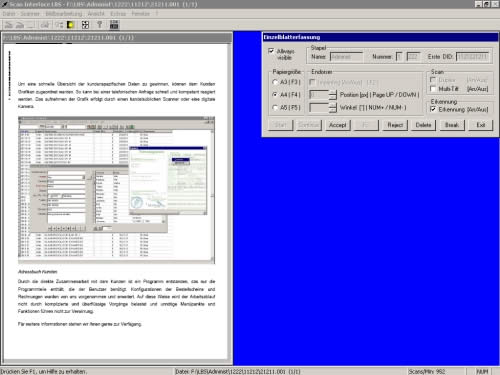
Task: Open the Scanner menu
Action: pyautogui.click(x=30, y=14)
